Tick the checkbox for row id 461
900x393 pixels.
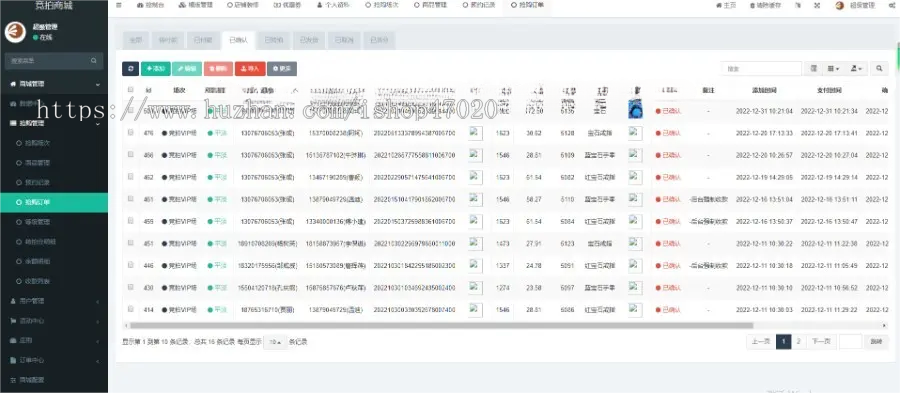pyautogui.click(x=131, y=199)
